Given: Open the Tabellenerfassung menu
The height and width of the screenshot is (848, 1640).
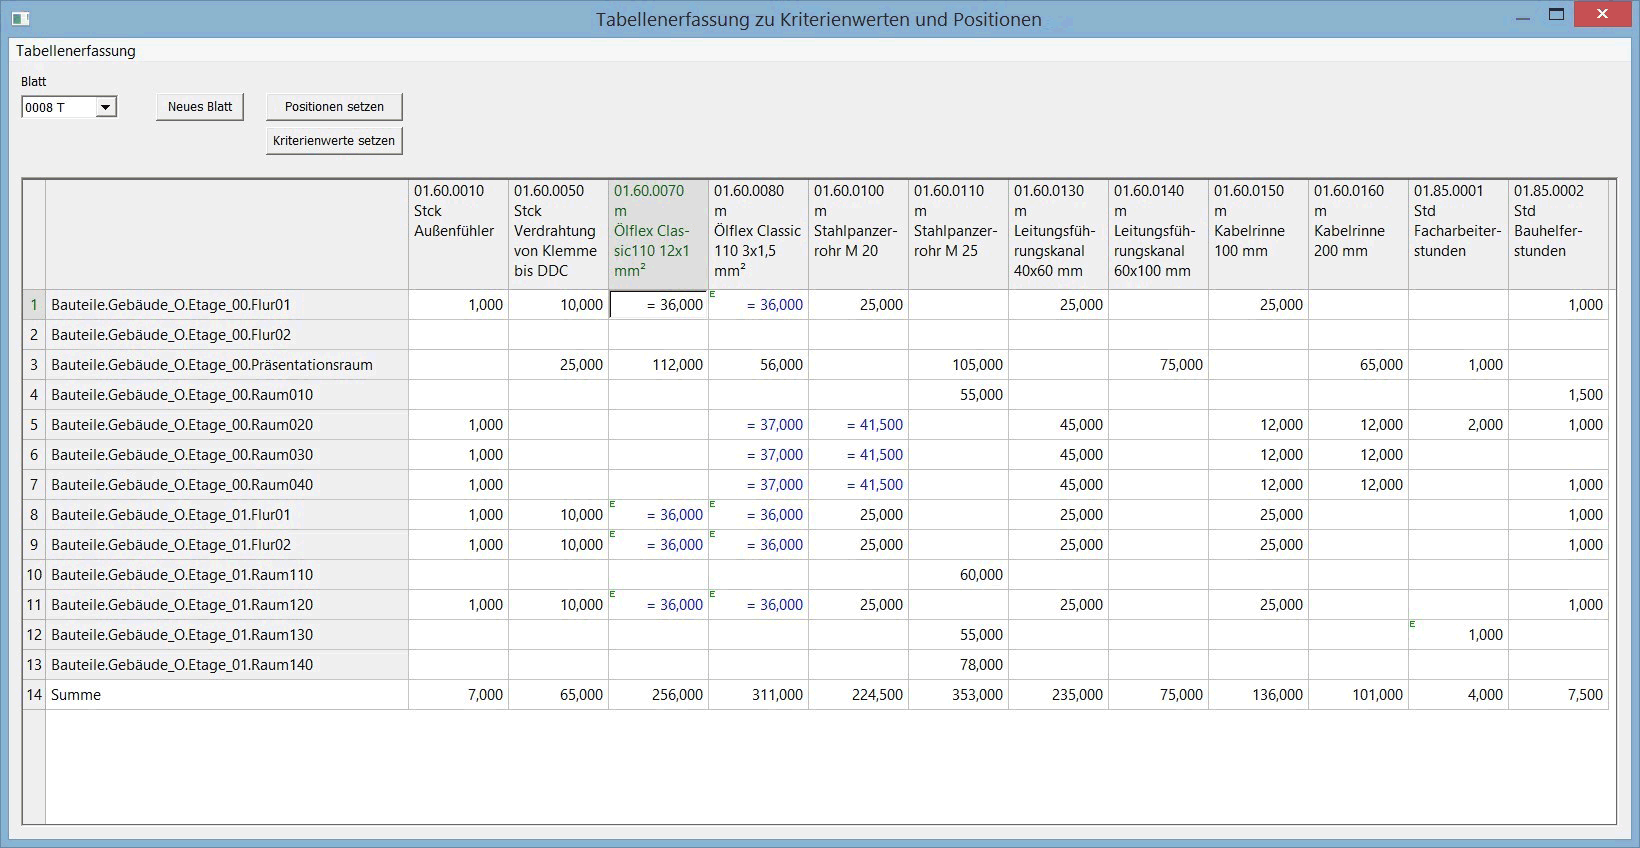Looking at the screenshot, I should point(76,51).
